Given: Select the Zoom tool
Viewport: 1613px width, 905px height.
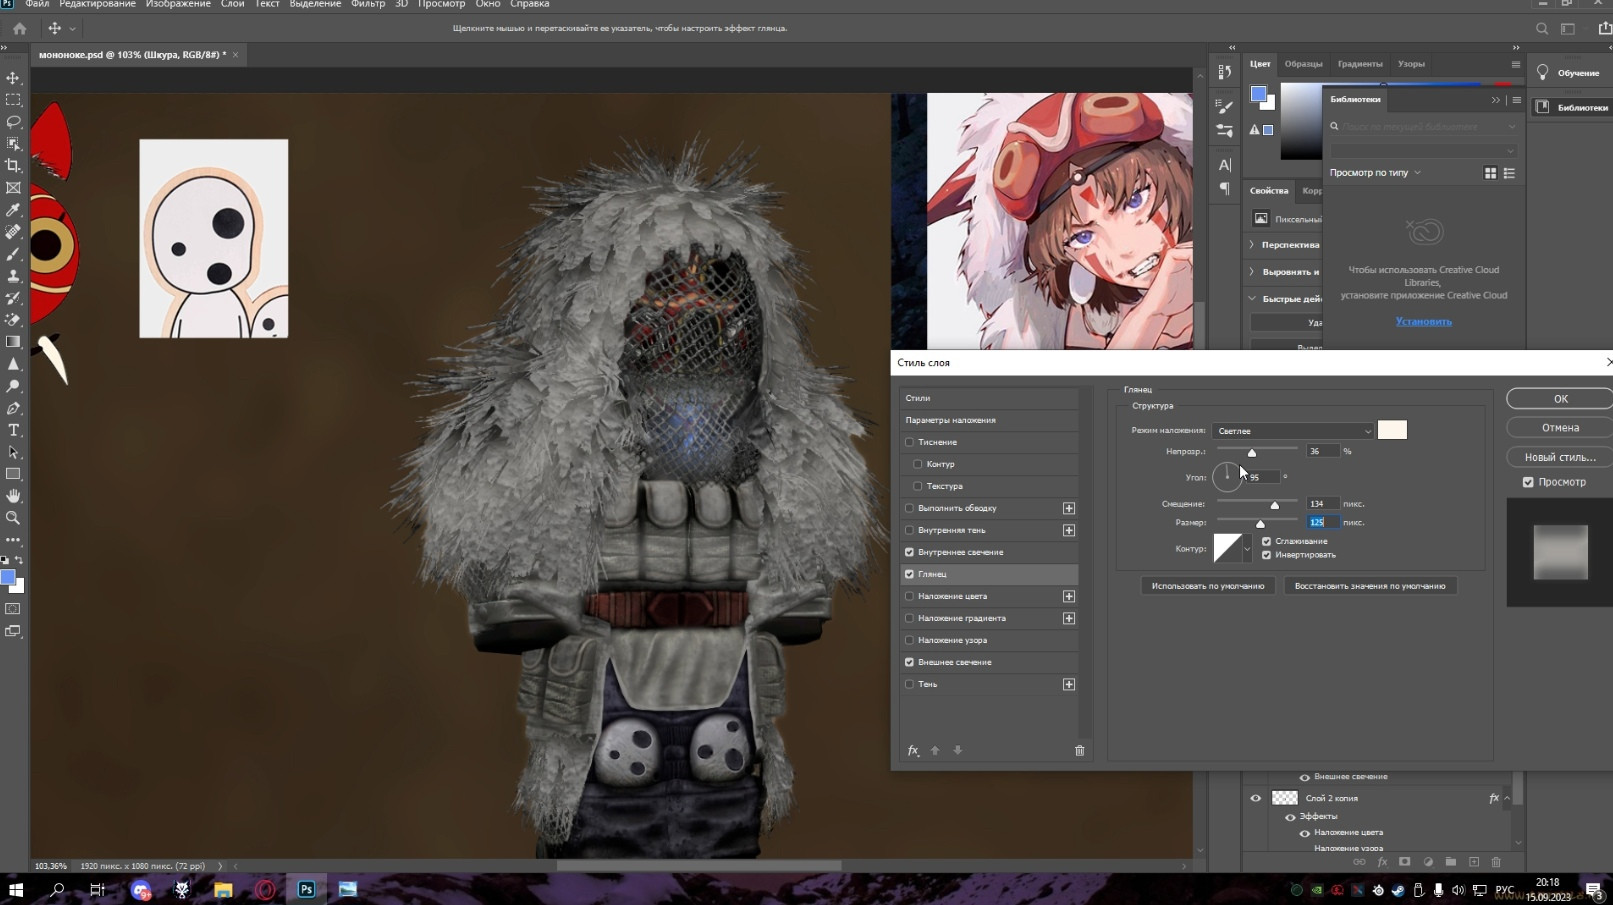Looking at the screenshot, I should (x=13, y=518).
